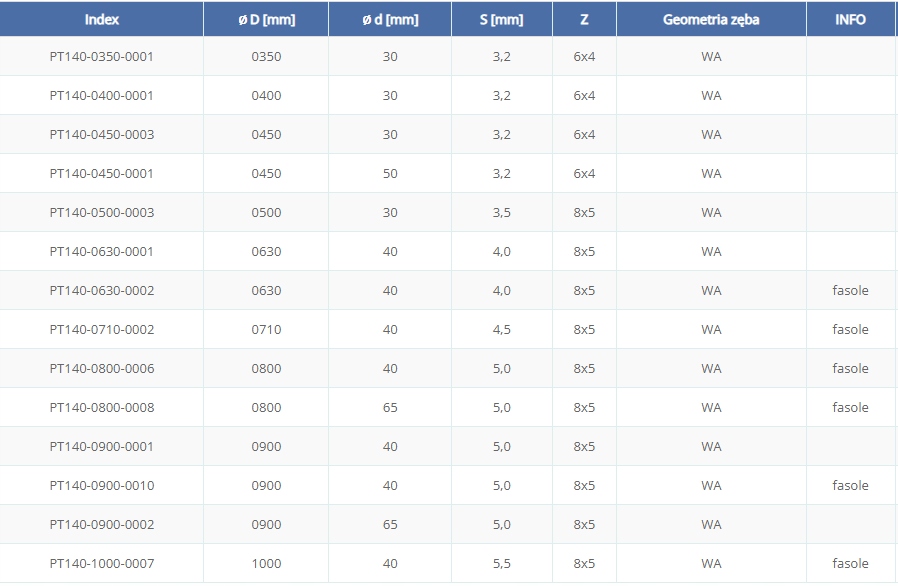Viewport: 898px width, 586px height.
Task: Click the PT140-0450-0003 index cell
Action: 101,135
